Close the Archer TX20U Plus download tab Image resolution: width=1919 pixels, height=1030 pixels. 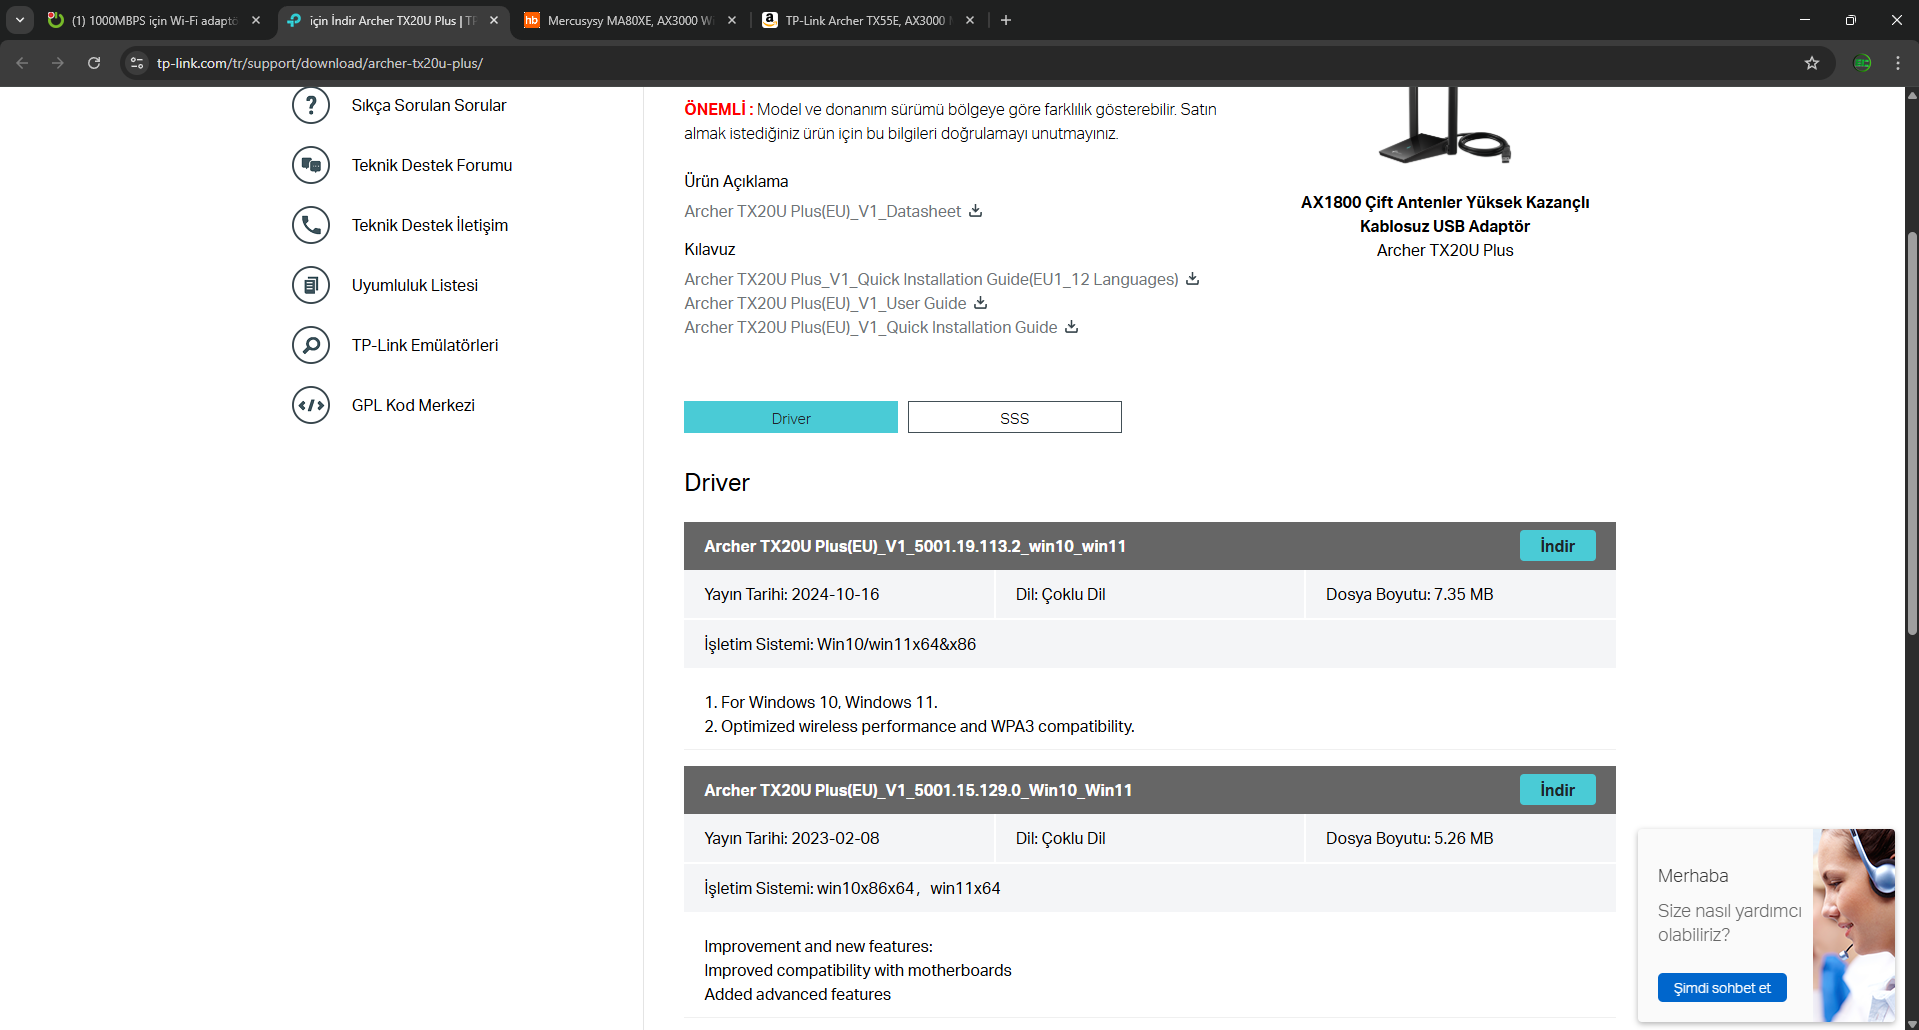tap(494, 20)
